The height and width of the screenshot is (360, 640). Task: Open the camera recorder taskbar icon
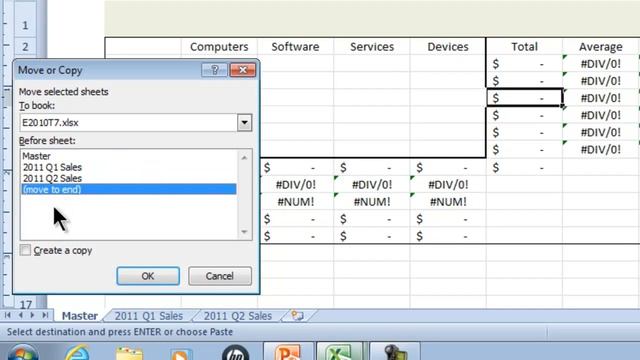pyautogui.click(x=394, y=351)
